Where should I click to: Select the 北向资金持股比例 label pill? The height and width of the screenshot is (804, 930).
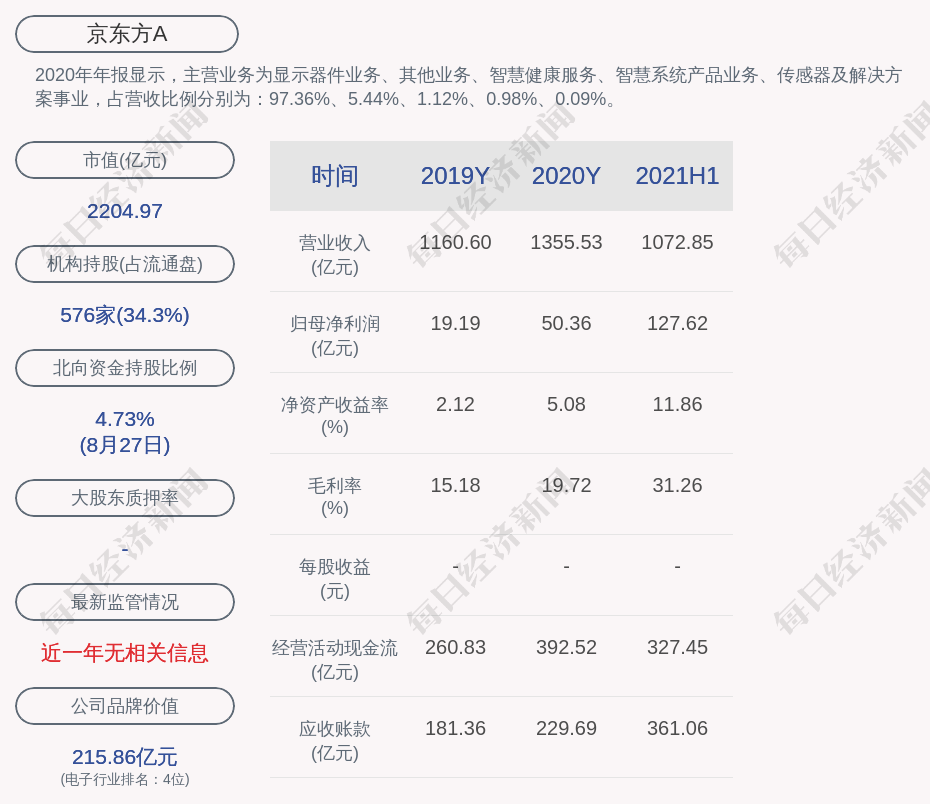point(125,368)
